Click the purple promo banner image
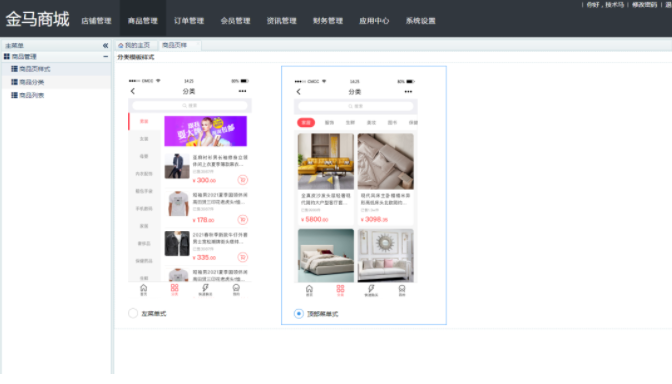The height and width of the screenshot is (384, 672). [206, 131]
